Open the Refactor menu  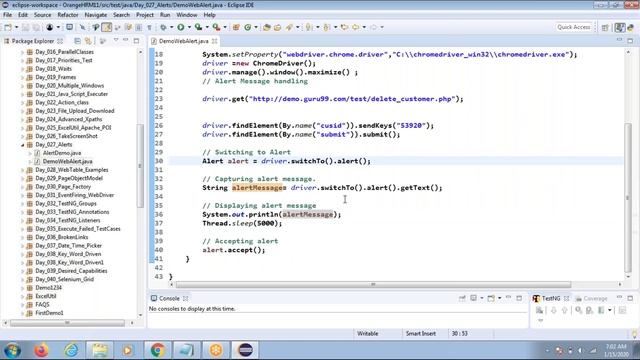click(x=68, y=15)
